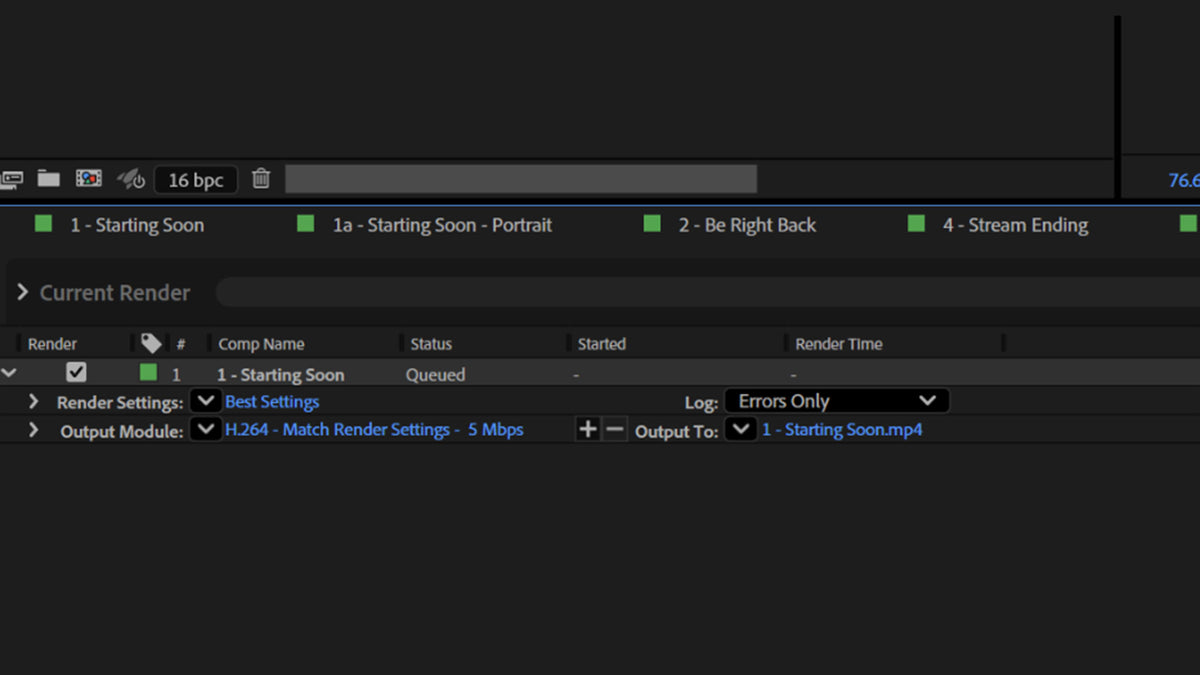Switch to 4 - Stream Ending tab
Image resolution: width=1200 pixels, height=675 pixels.
(x=1014, y=225)
